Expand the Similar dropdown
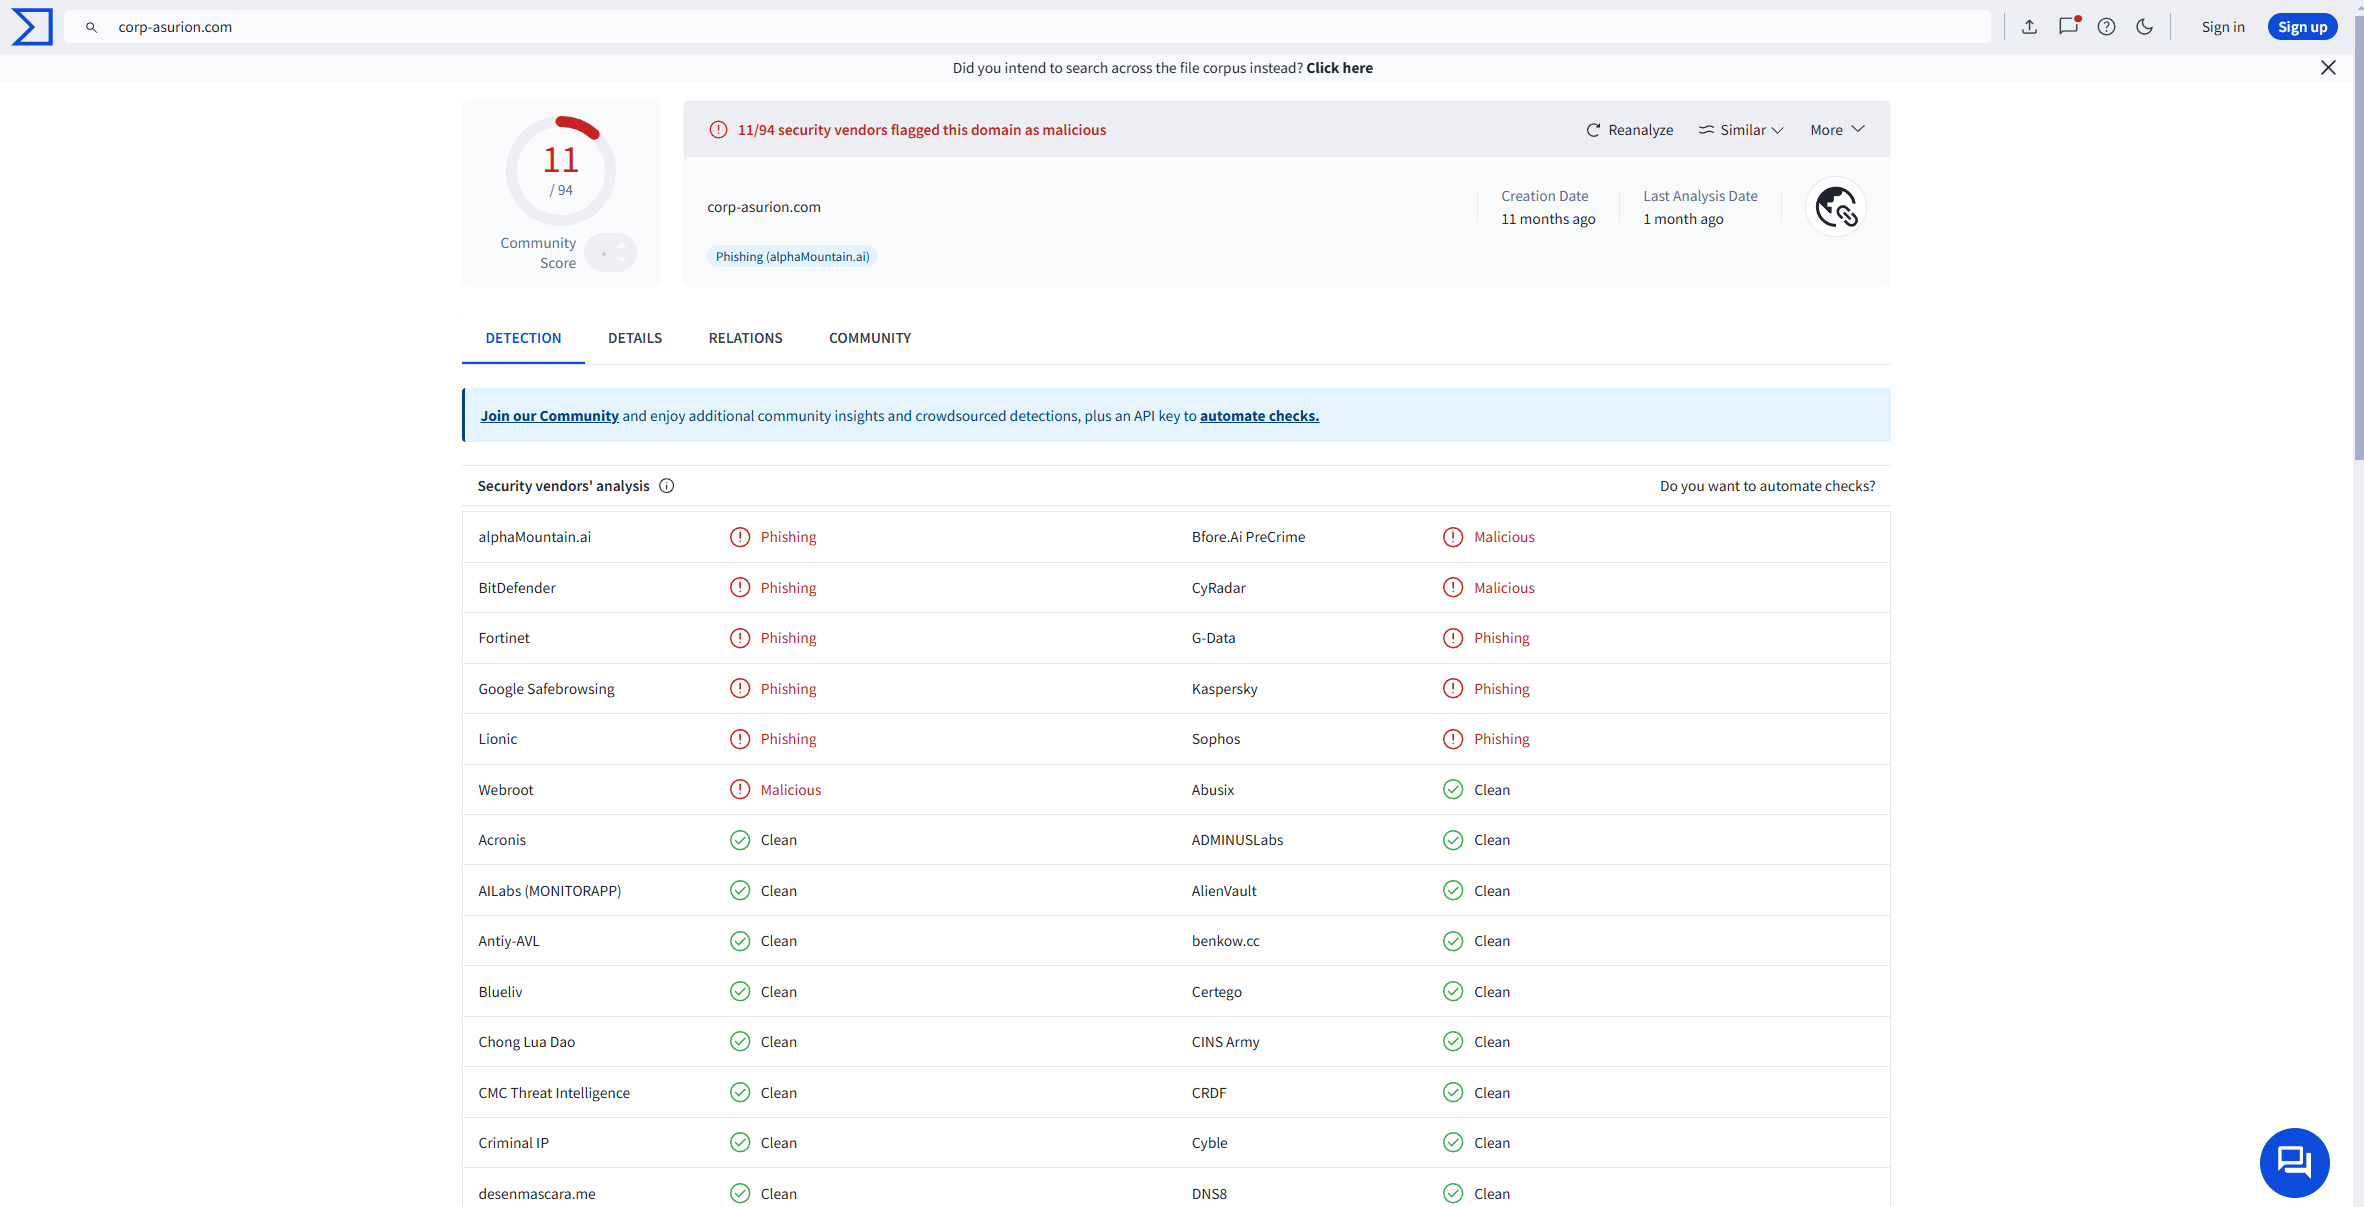Image resolution: width=2364 pixels, height=1207 pixels. coord(1741,130)
